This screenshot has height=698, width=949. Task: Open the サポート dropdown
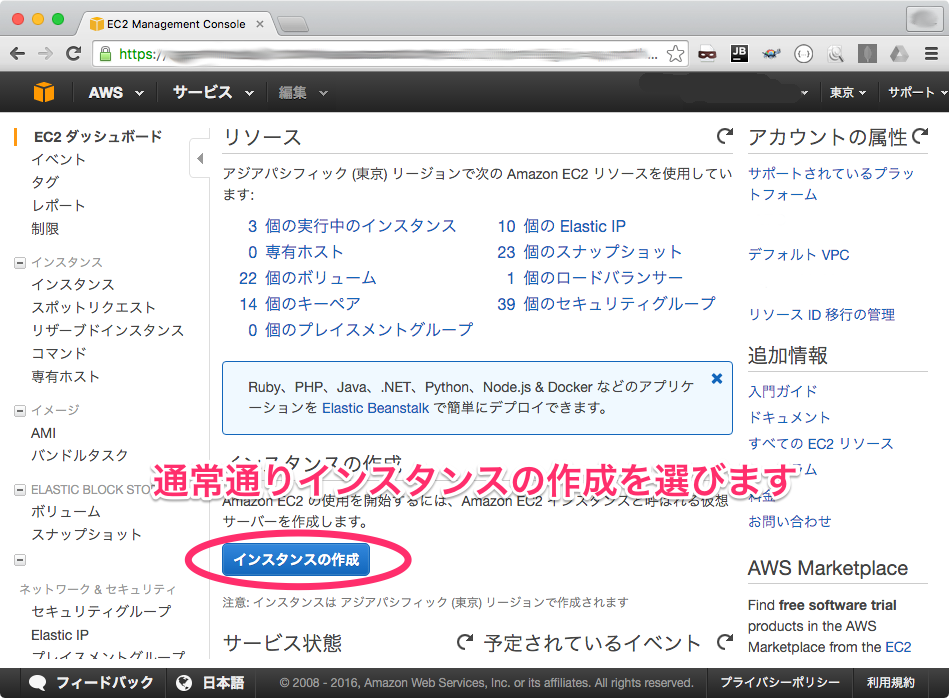917,93
